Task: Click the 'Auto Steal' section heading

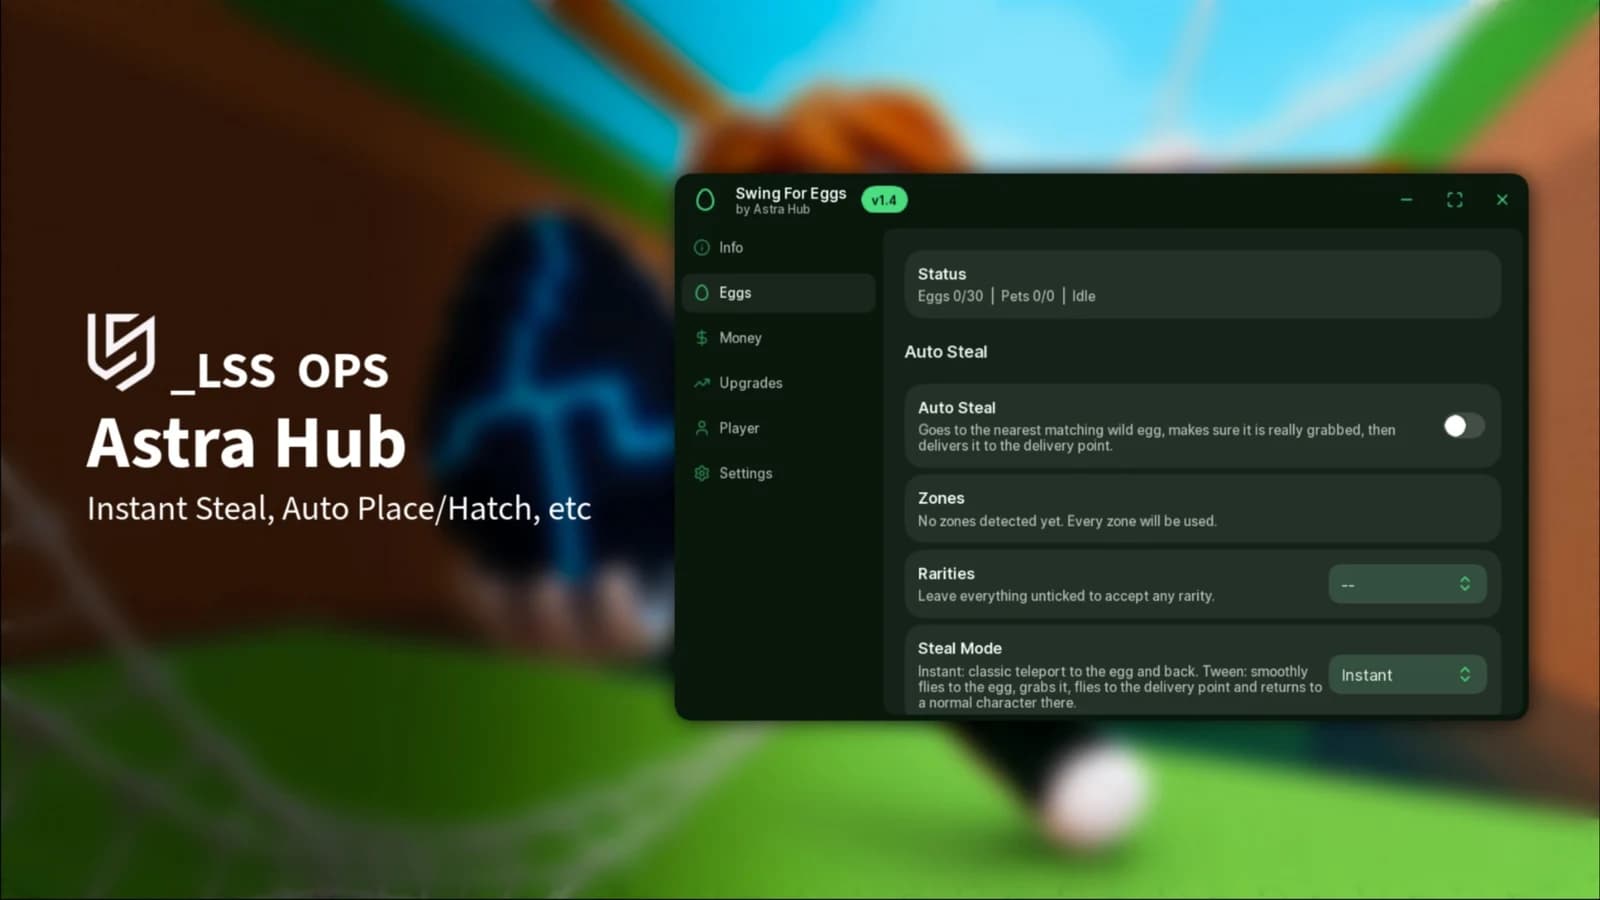Action: click(x=946, y=352)
